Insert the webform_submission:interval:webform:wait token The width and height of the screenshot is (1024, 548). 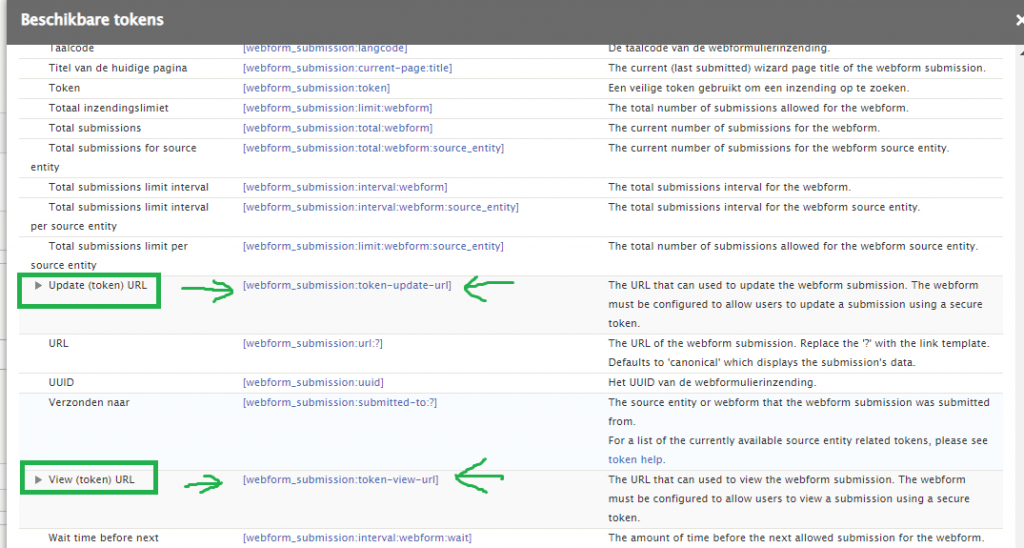click(x=357, y=538)
